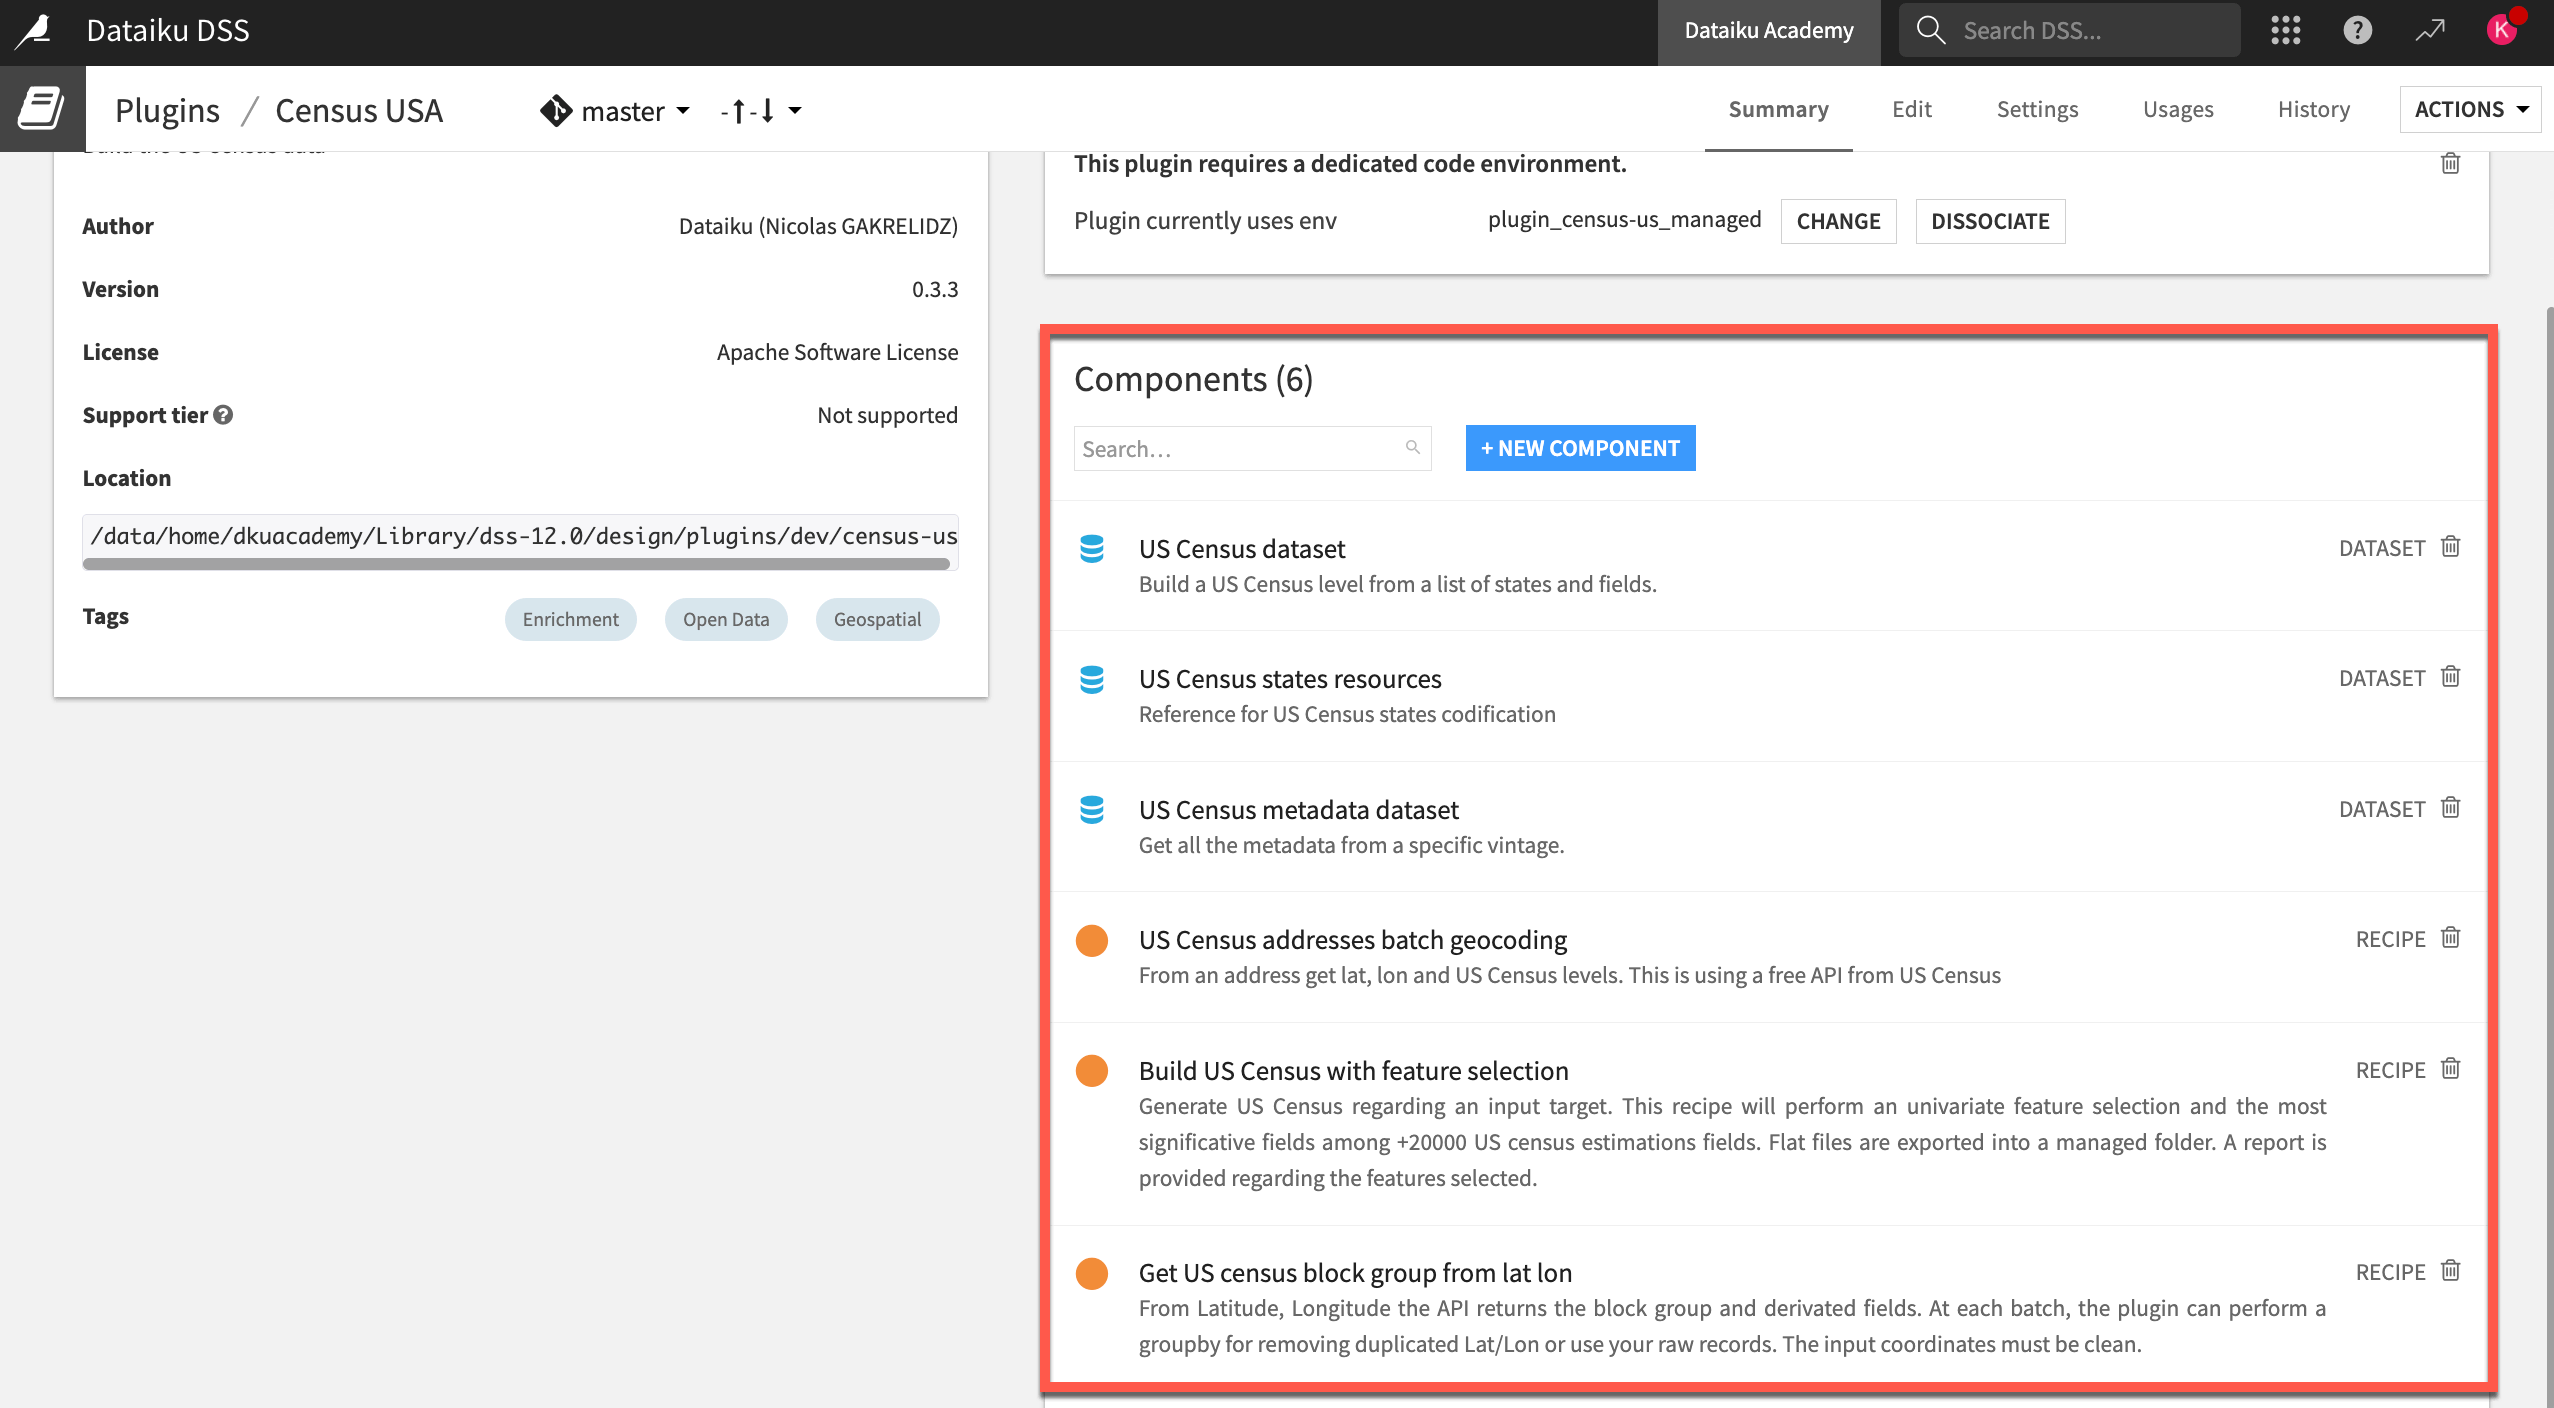The image size is (2554, 1408).
Task: Delete the code environment trash icon
Action: click(x=2450, y=163)
